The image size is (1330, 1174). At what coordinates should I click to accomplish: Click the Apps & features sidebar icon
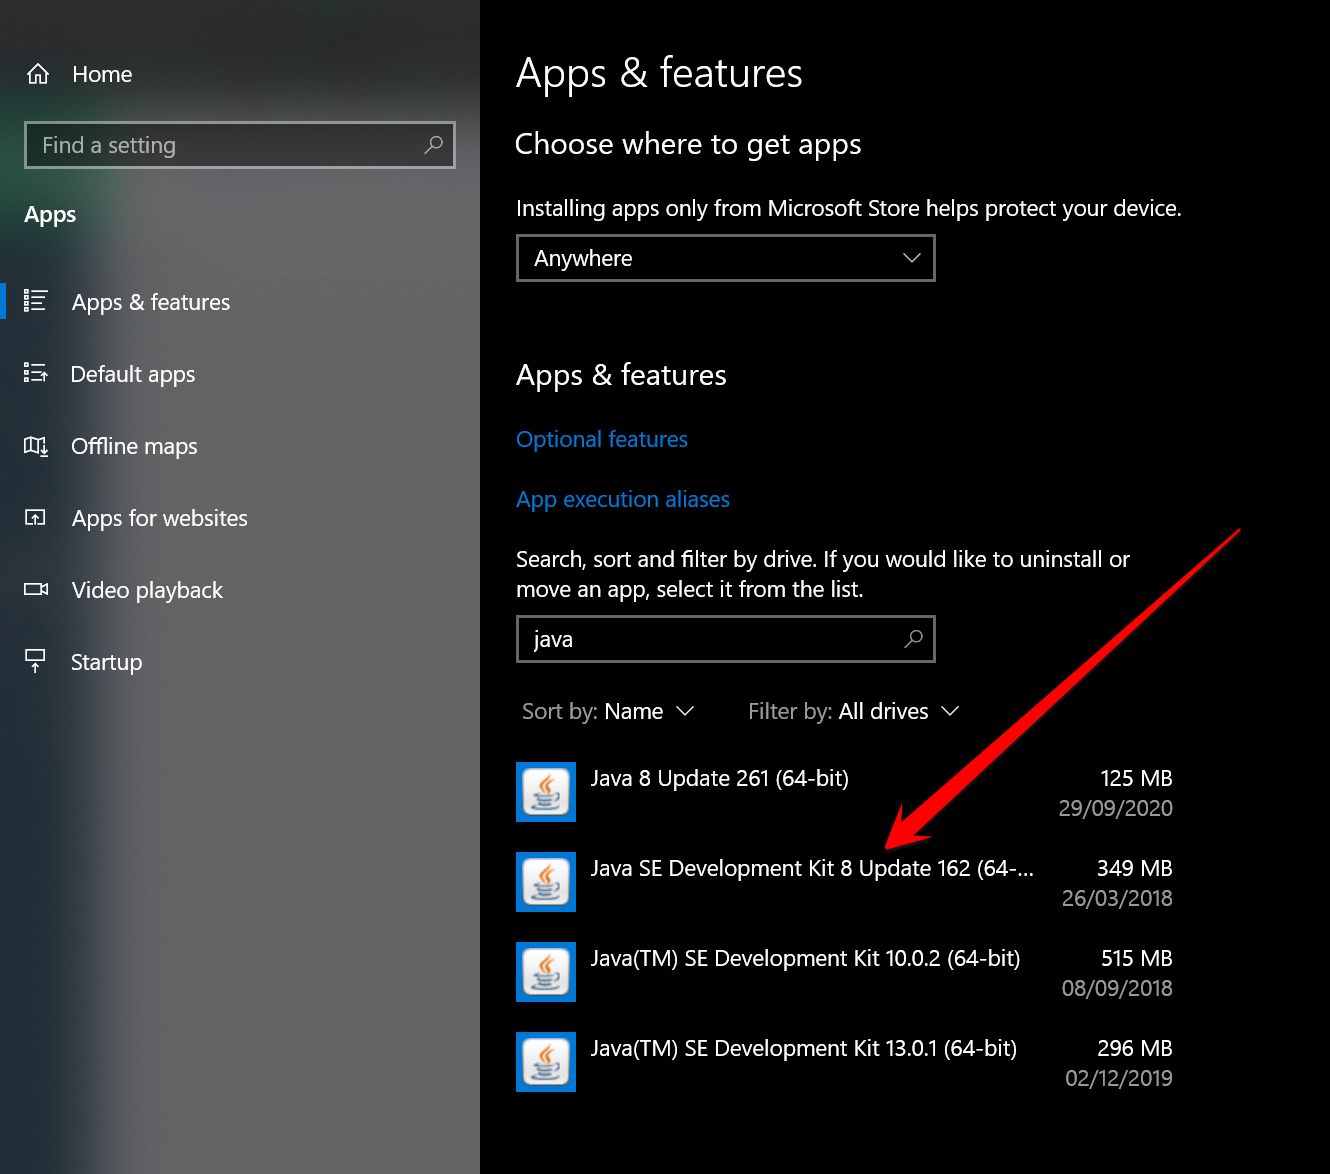coord(36,301)
